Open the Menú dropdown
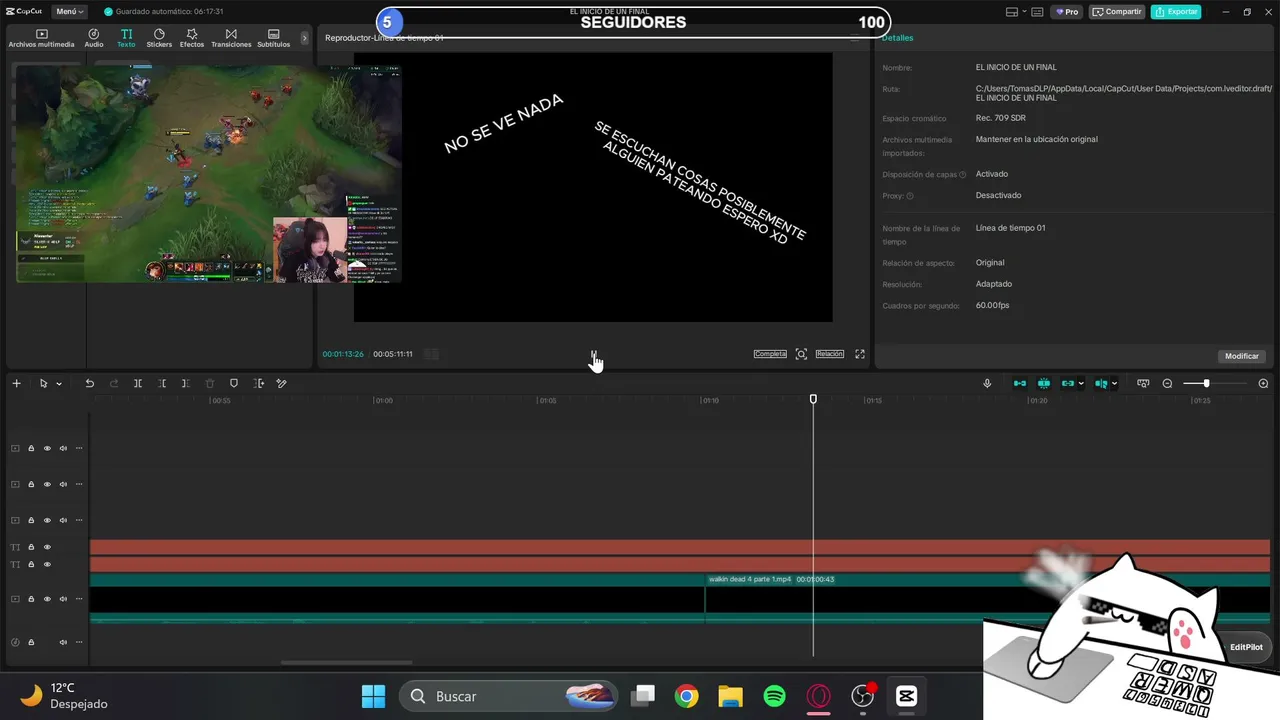Viewport: 1280px width, 720px height. pos(70,12)
